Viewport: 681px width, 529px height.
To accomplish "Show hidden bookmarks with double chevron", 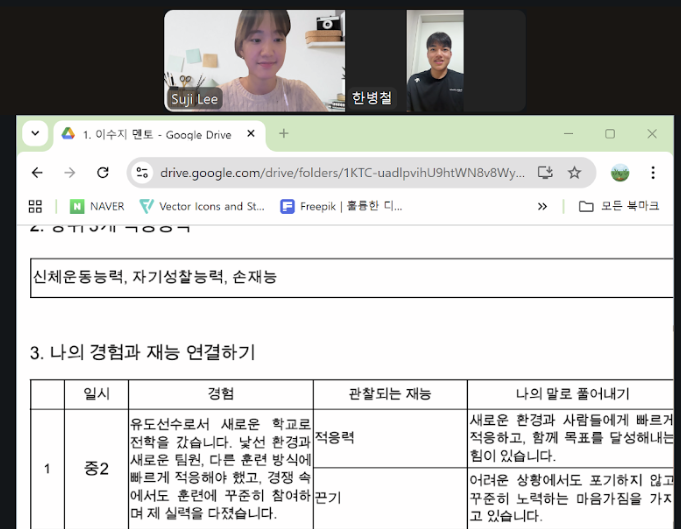I will tap(542, 206).
